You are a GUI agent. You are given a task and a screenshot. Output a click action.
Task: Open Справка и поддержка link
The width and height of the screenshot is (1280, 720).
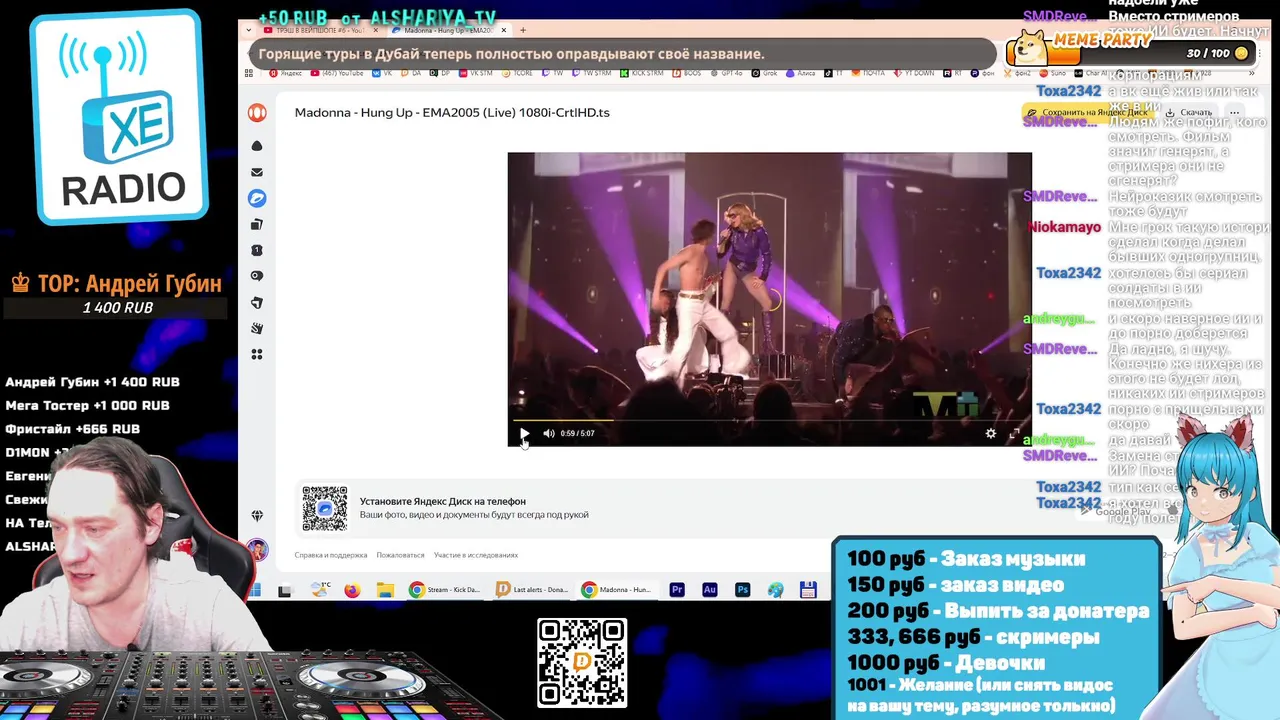(x=331, y=555)
